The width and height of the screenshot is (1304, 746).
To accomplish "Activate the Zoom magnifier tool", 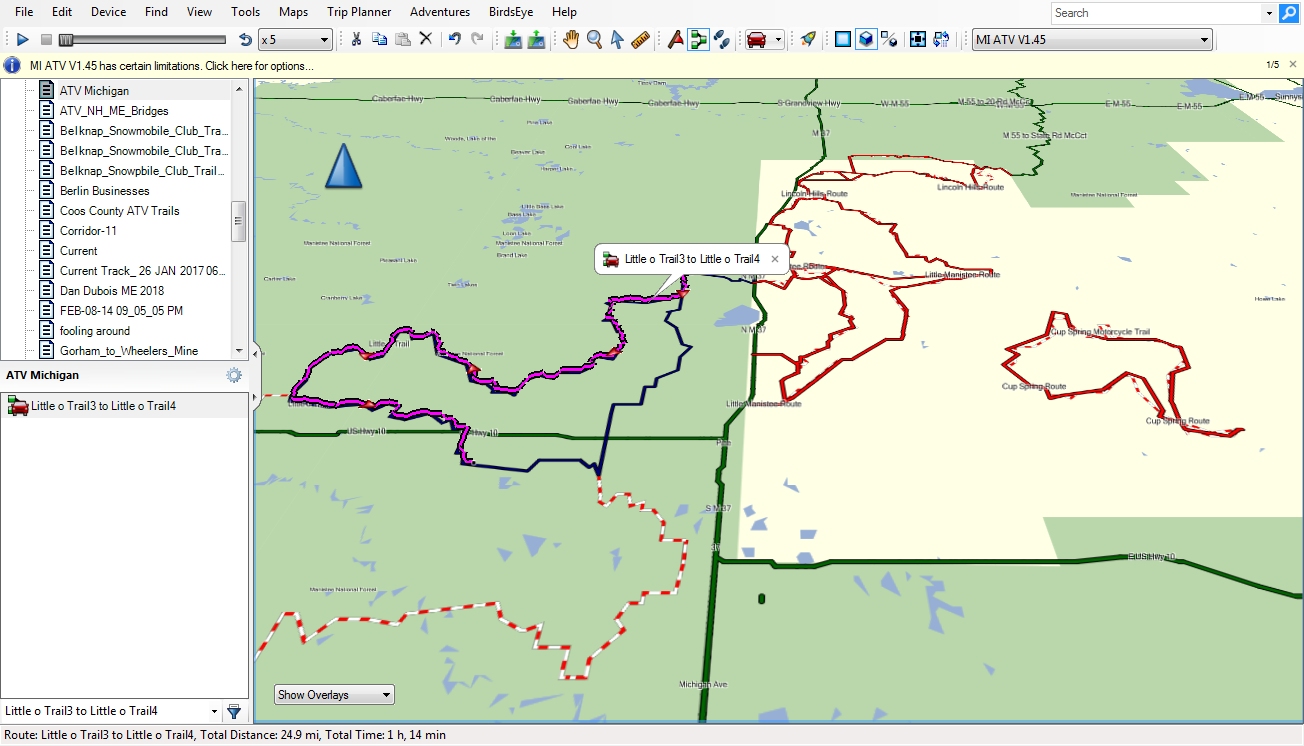I will [x=593, y=39].
